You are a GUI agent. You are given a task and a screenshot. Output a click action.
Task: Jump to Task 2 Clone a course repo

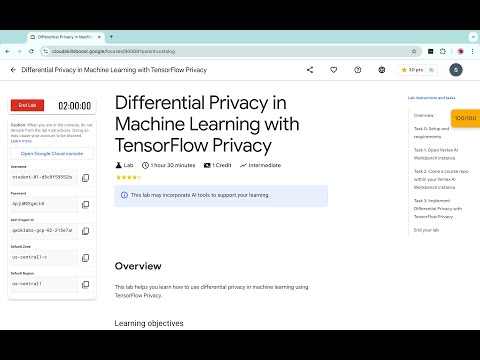pos(441,179)
